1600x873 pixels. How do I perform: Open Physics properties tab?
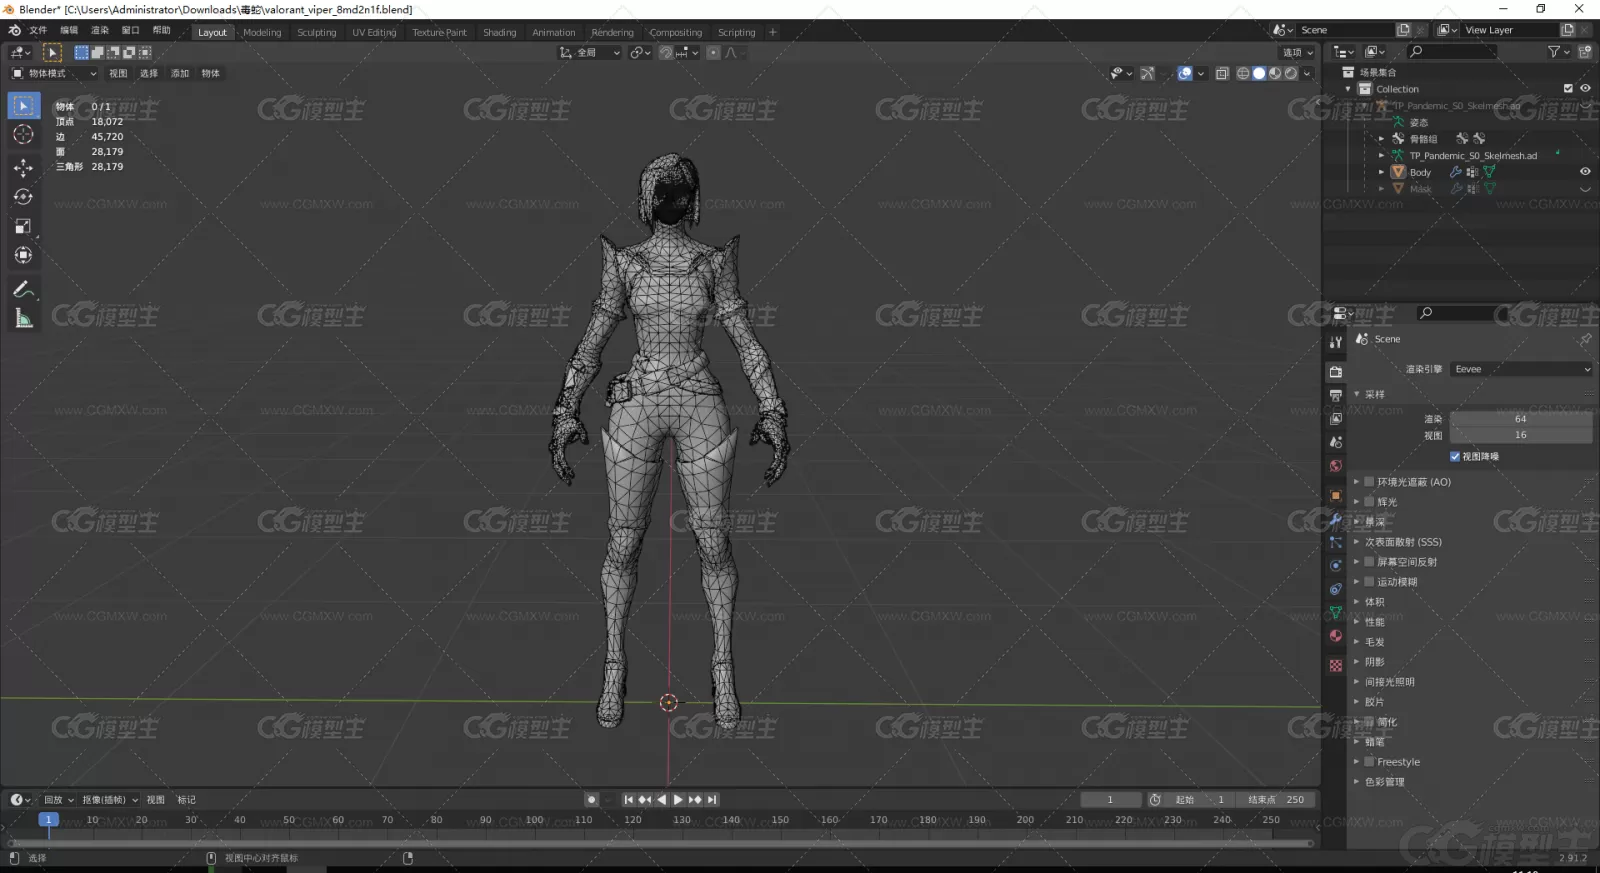(x=1335, y=565)
